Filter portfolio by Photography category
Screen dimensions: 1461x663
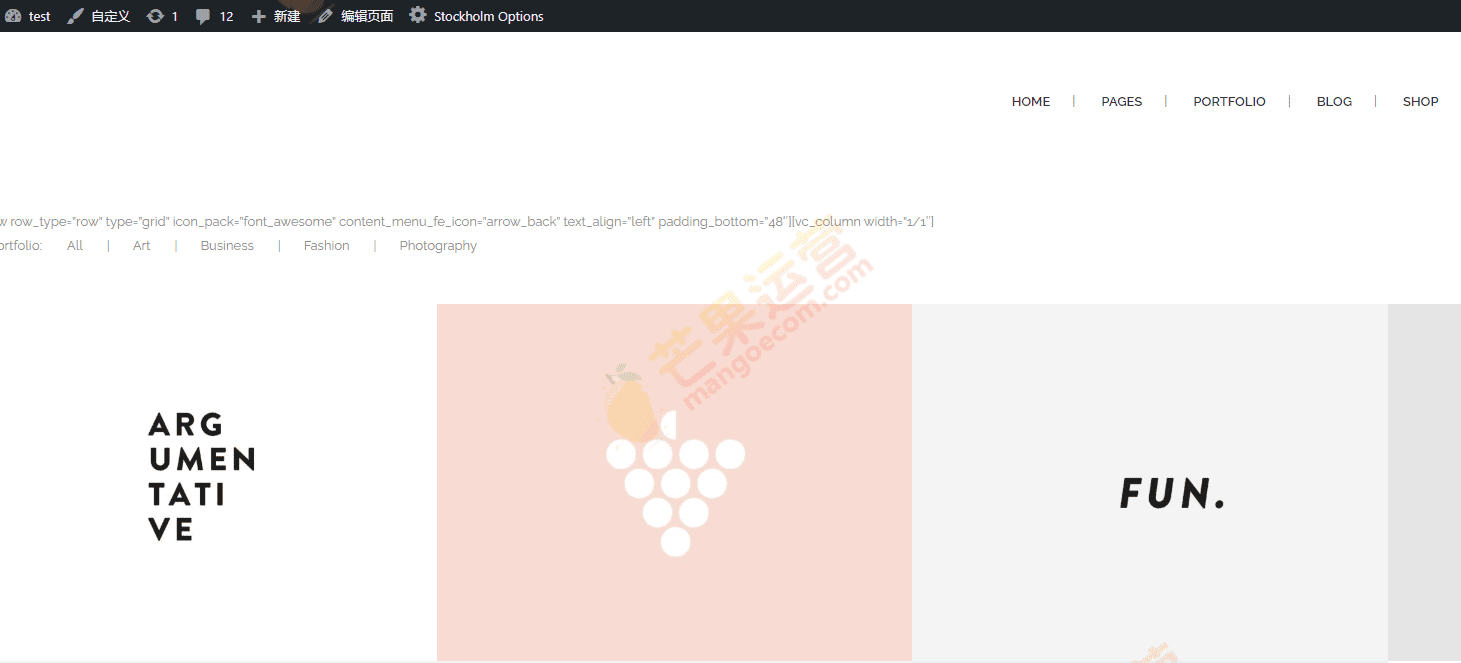(x=438, y=246)
